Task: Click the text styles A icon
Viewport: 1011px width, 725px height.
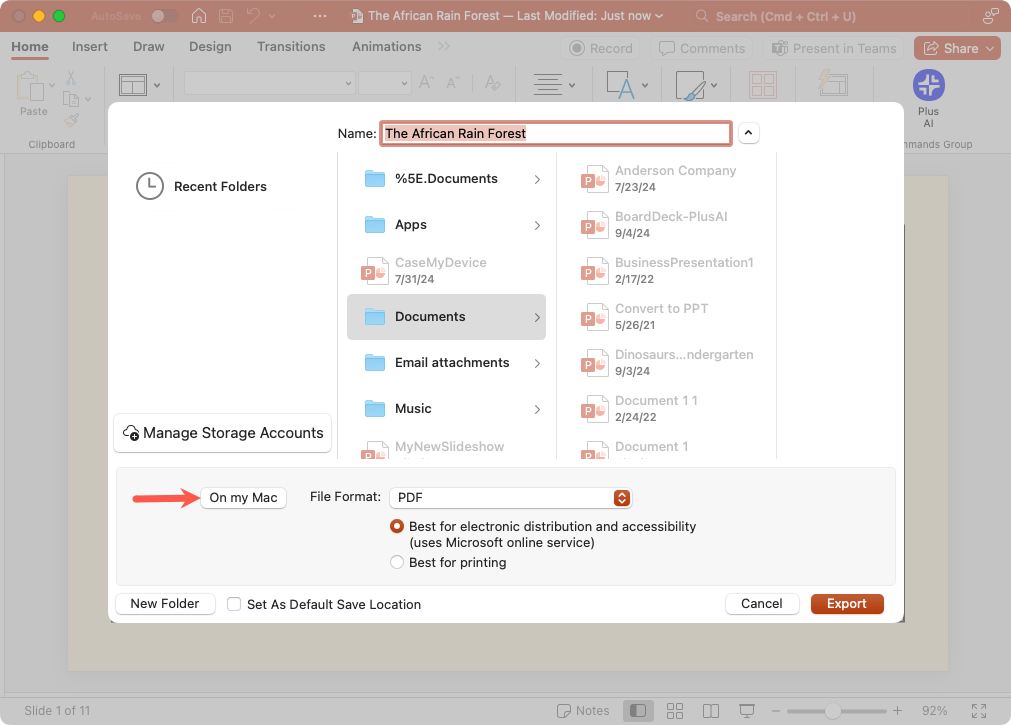Action: click(621, 85)
